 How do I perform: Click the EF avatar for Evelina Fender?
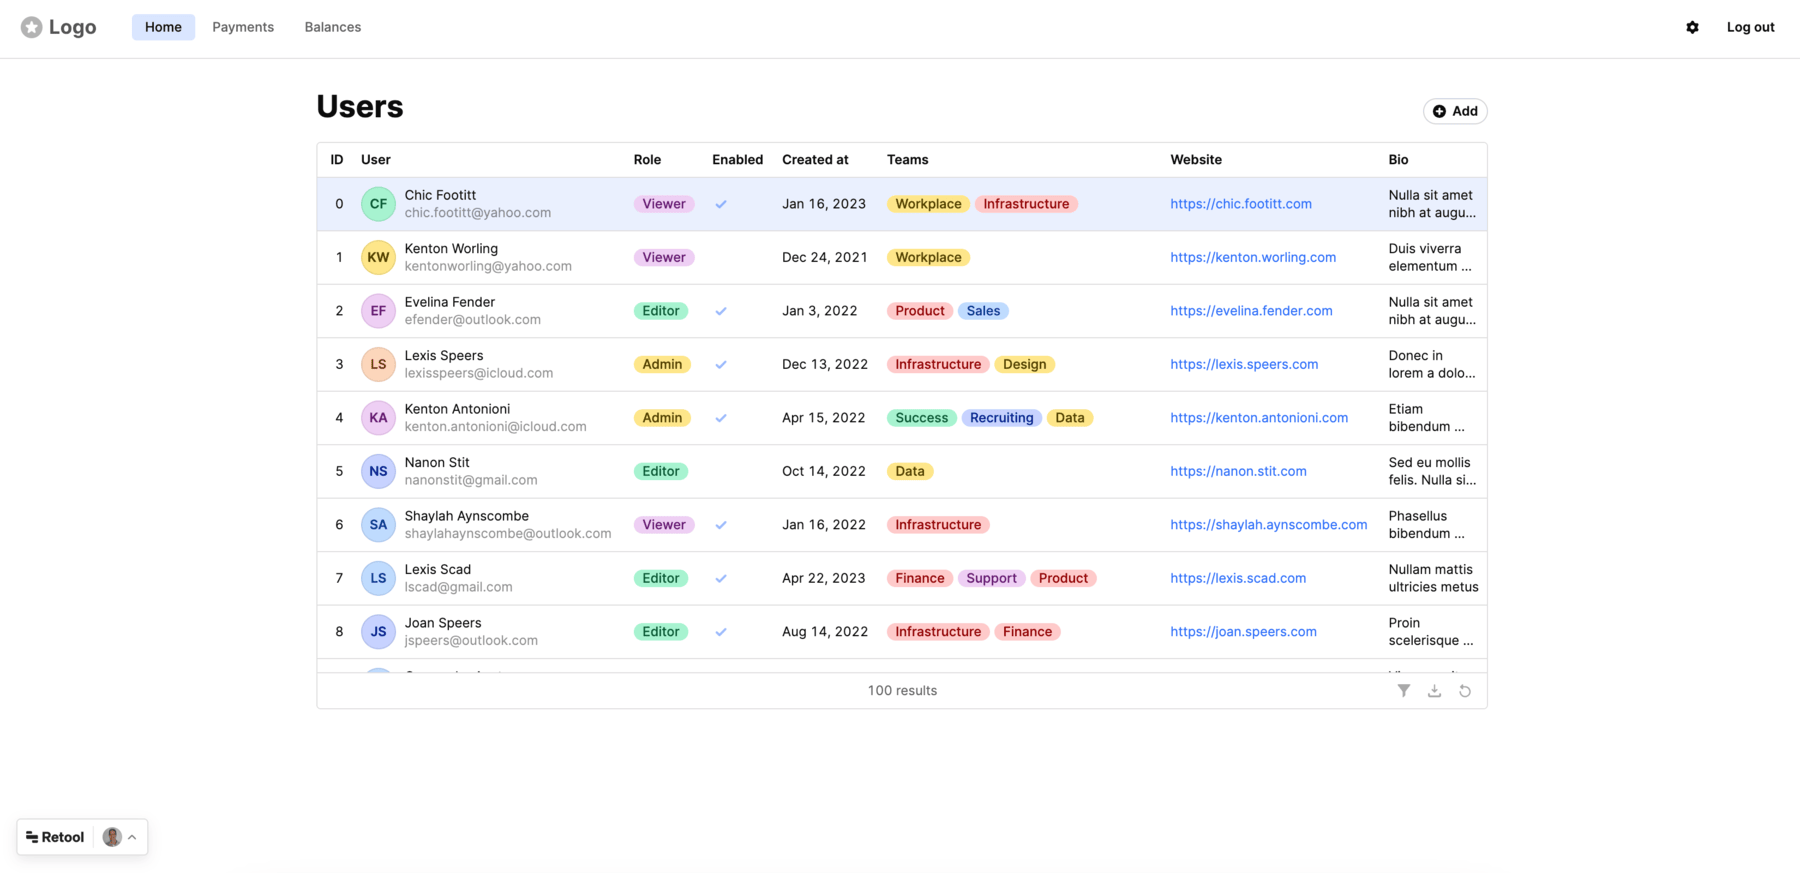coord(378,311)
